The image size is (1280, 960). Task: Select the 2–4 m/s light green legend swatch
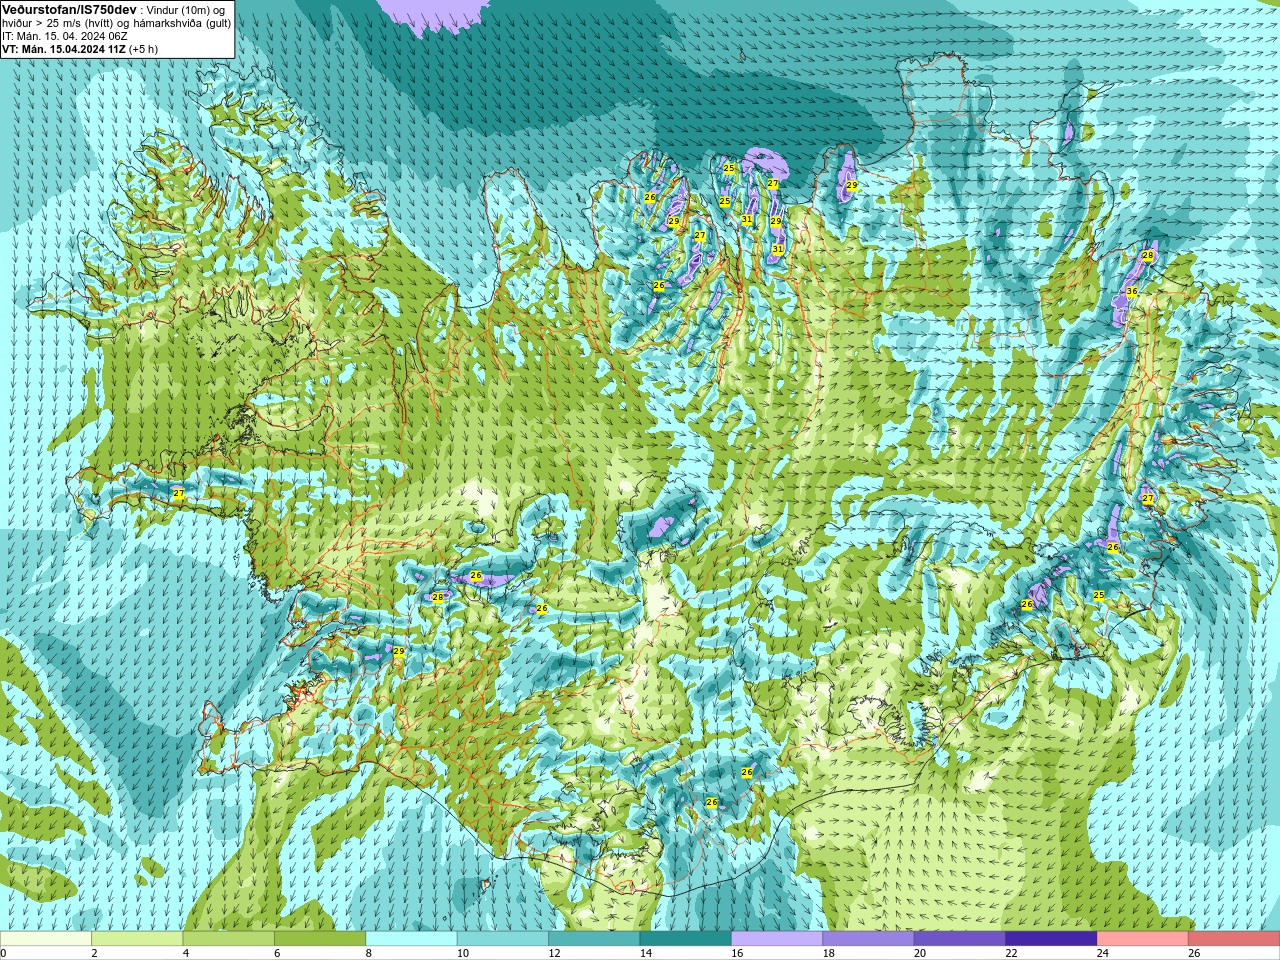coord(137,939)
